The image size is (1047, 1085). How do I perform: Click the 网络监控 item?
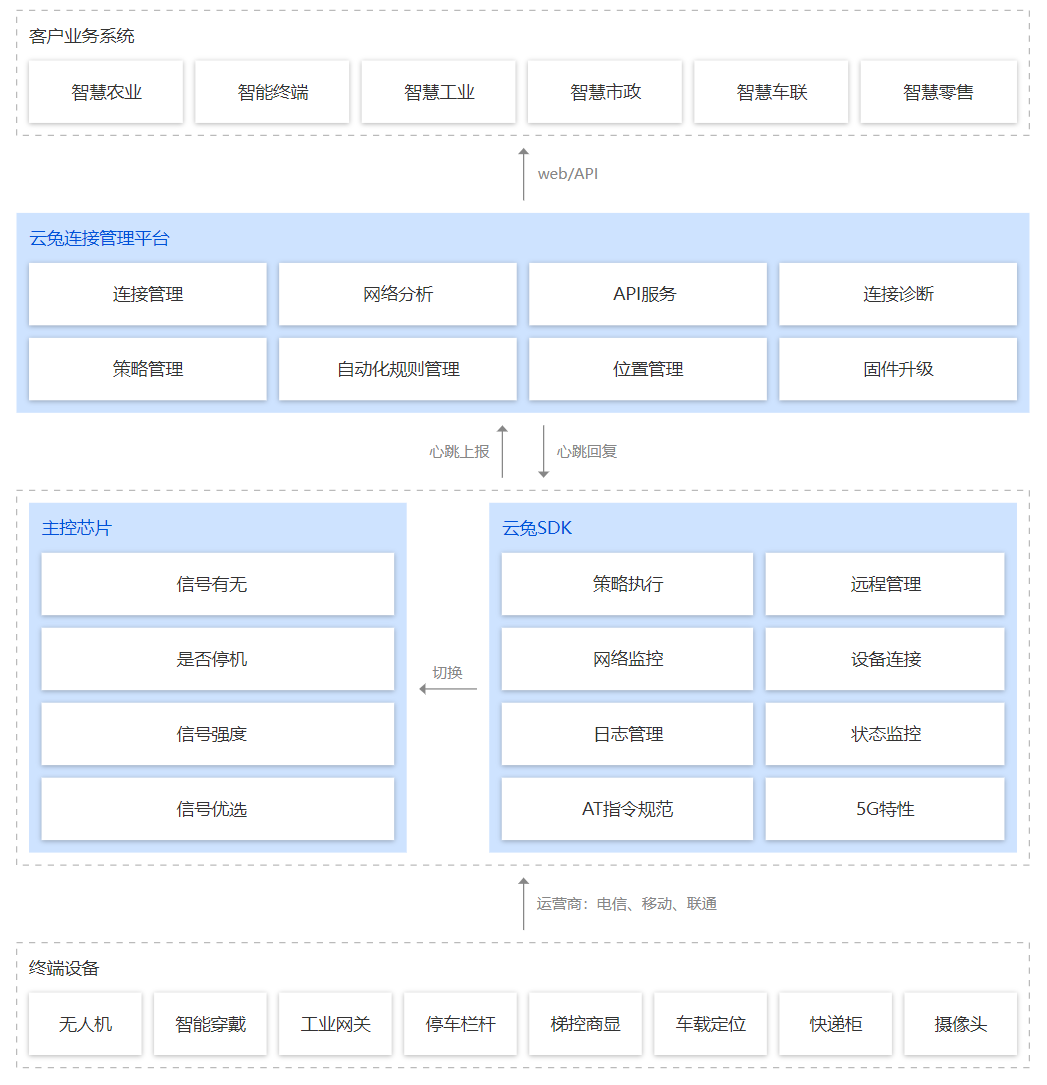627,659
